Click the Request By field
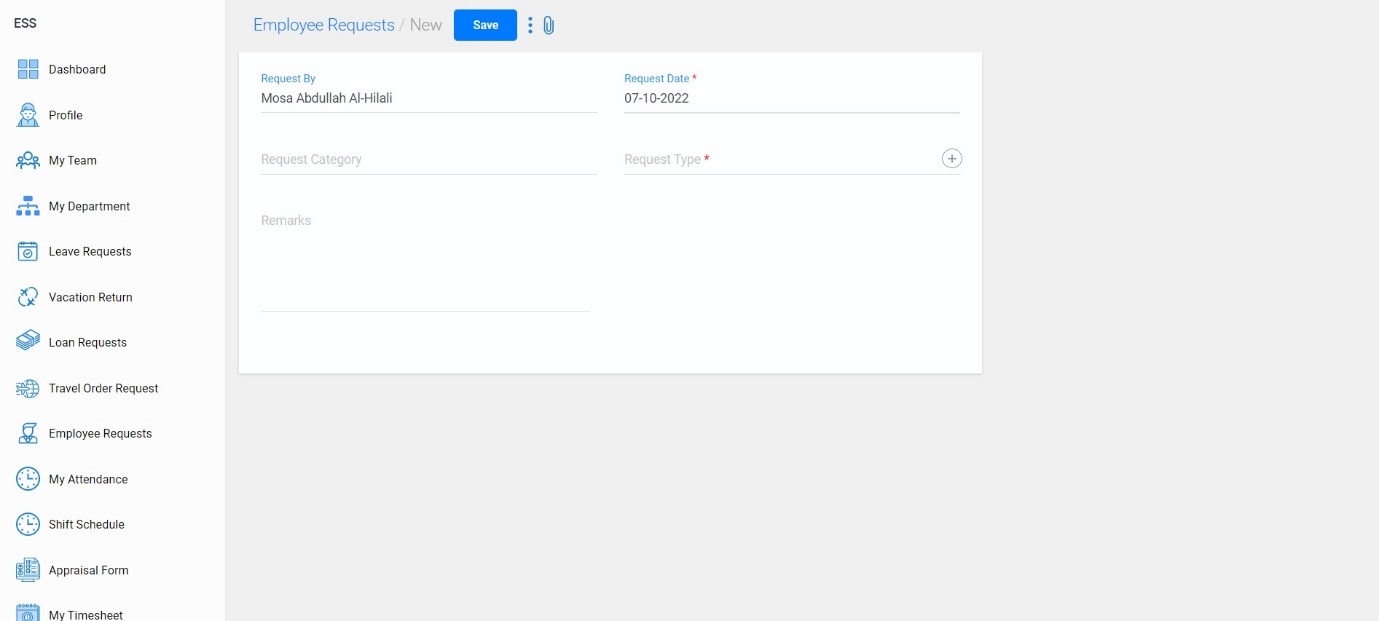The image size is (1379, 621). 428,98
